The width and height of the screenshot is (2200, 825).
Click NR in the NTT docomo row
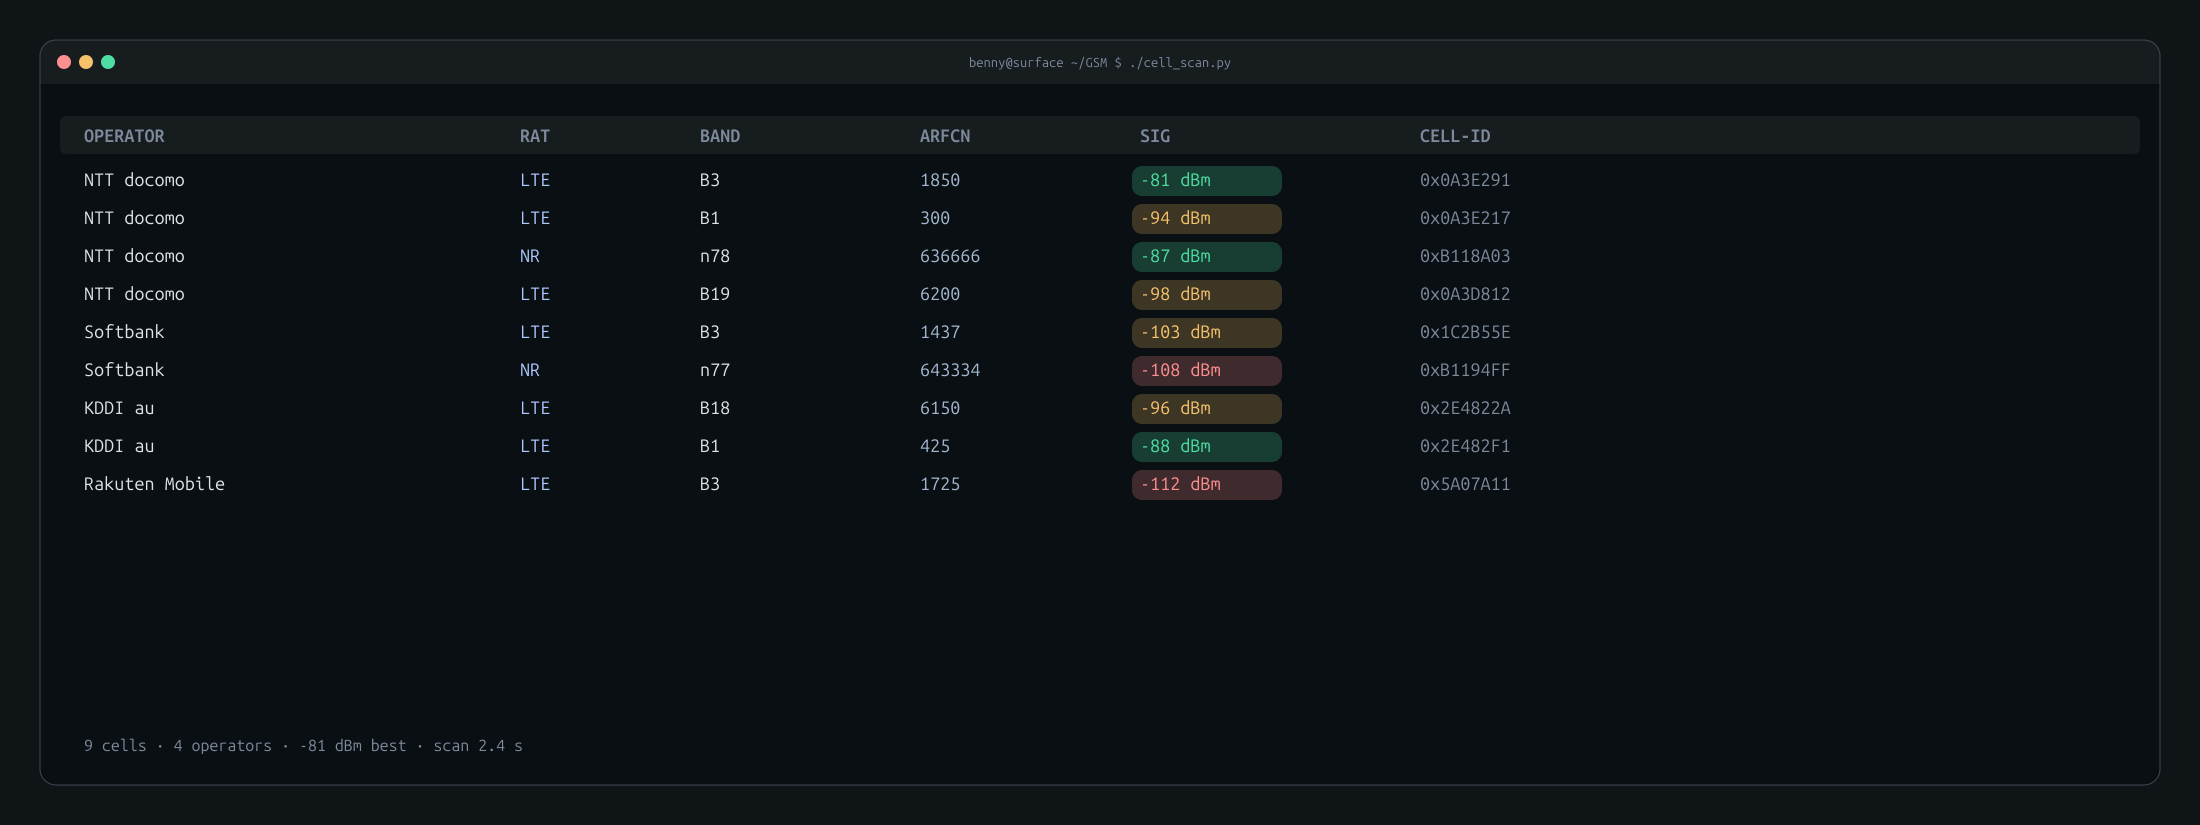coord(530,256)
